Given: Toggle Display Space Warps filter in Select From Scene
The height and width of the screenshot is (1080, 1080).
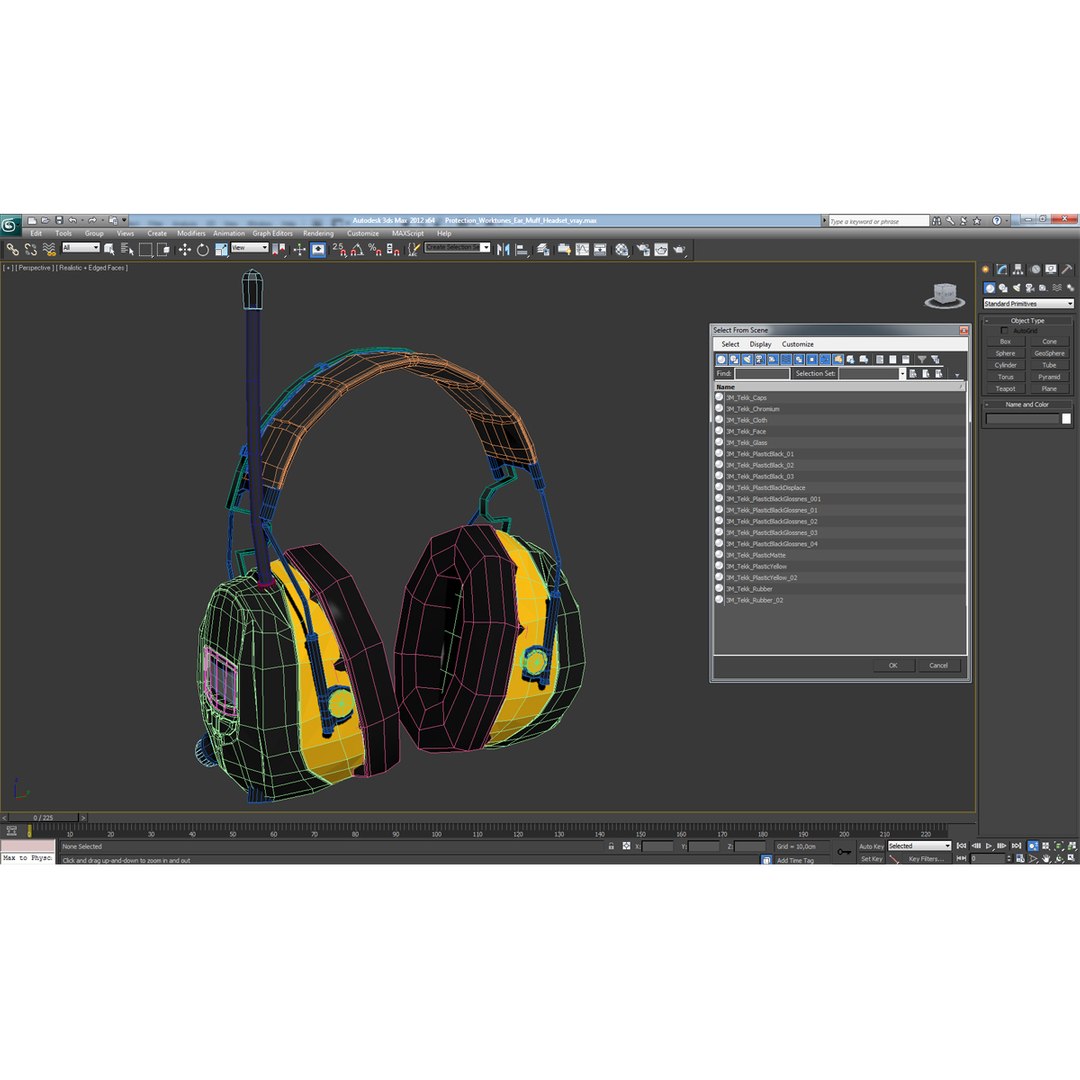Looking at the screenshot, I should pyautogui.click(x=786, y=360).
